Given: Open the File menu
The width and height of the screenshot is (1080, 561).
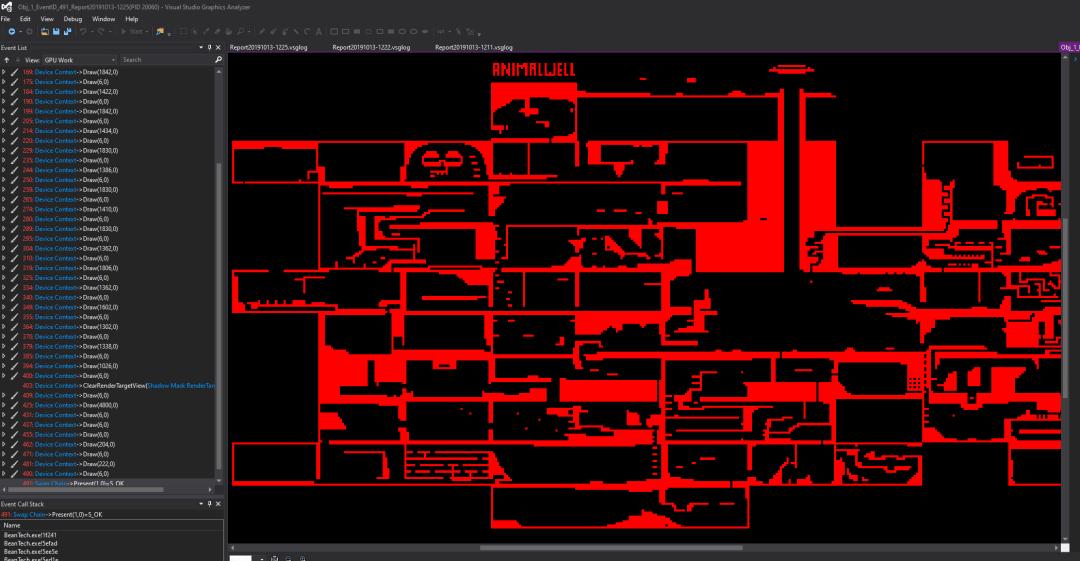Looking at the screenshot, I should (x=6, y=19).
